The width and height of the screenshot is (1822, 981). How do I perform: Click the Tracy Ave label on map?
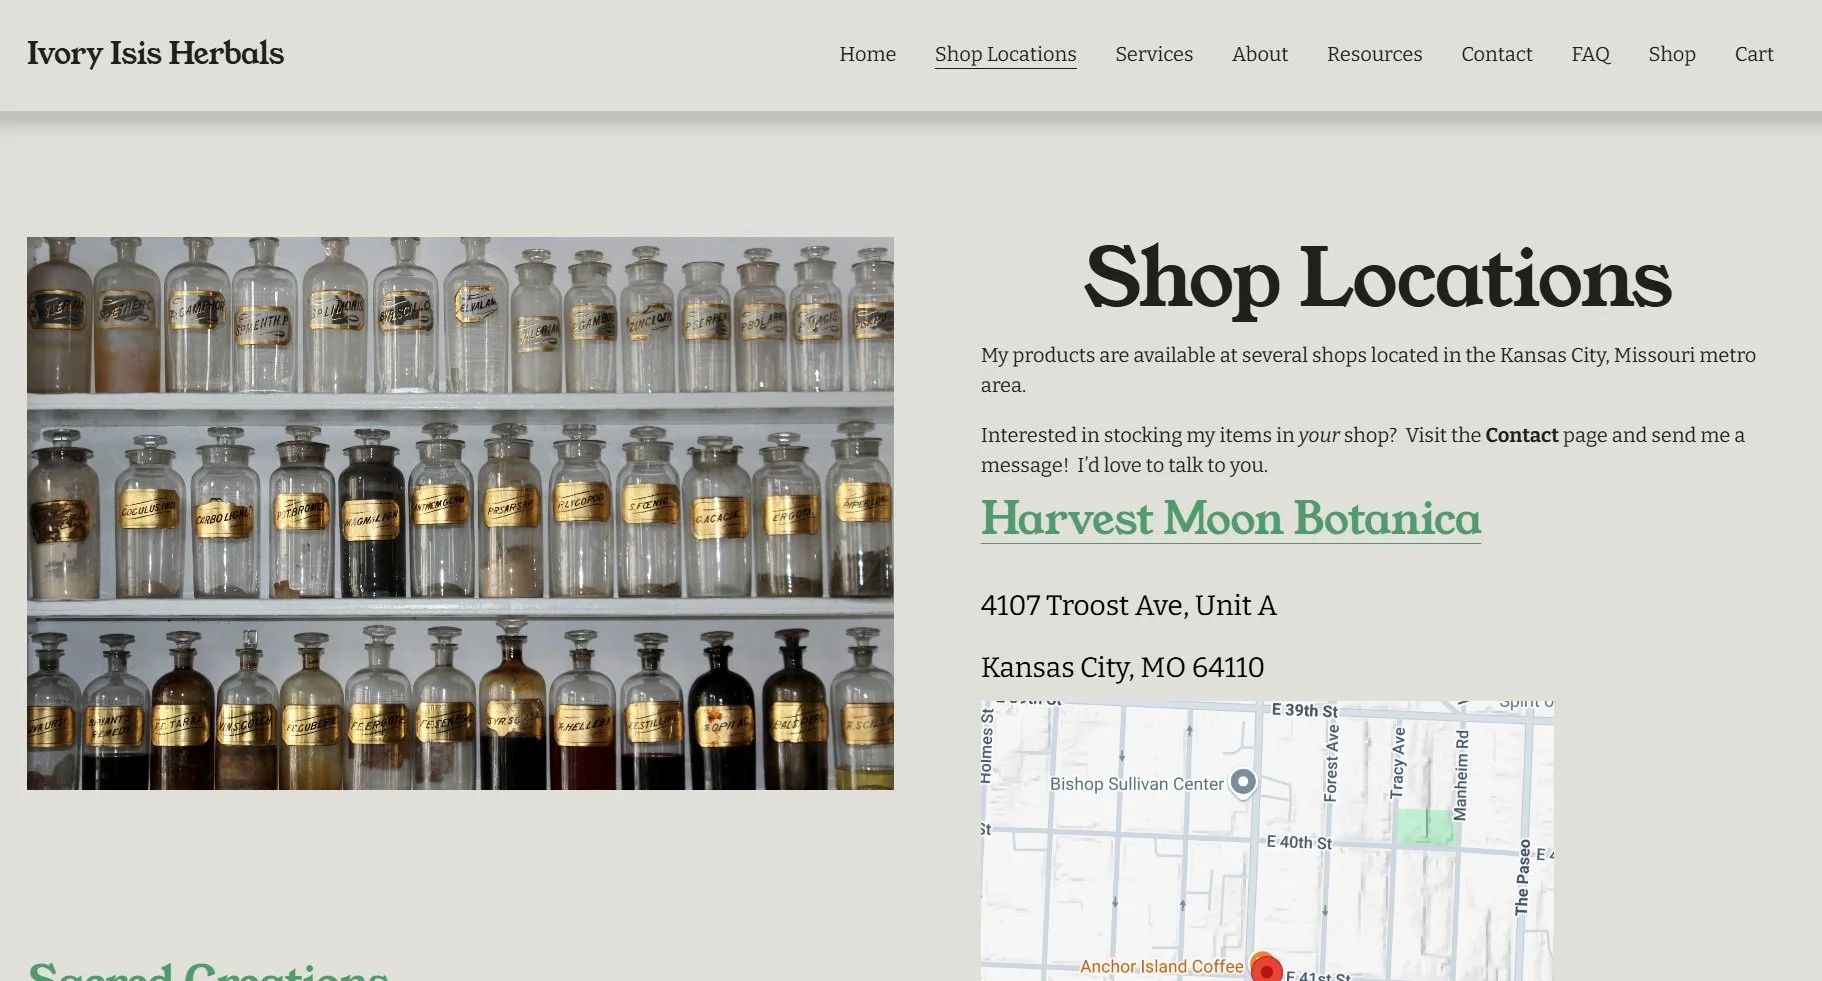click(1398, 762)
